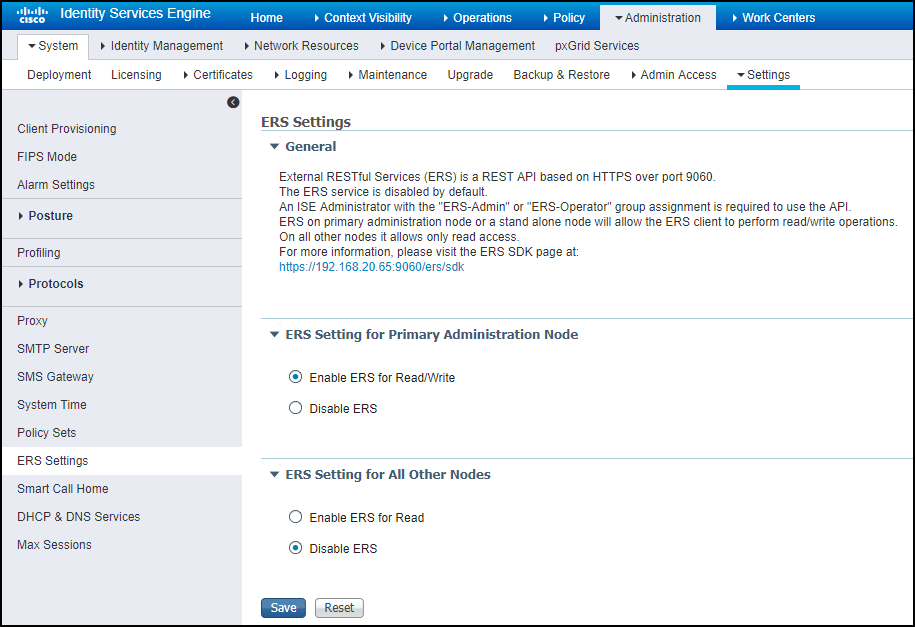Open the Operations menu
Screen dimensions: 915x627
[477, 18]
